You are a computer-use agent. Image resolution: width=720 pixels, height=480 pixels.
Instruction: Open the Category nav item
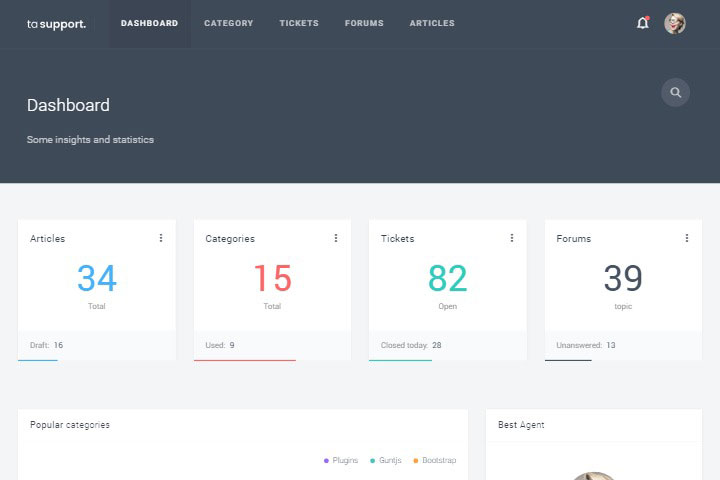click(x=228, y=23)
